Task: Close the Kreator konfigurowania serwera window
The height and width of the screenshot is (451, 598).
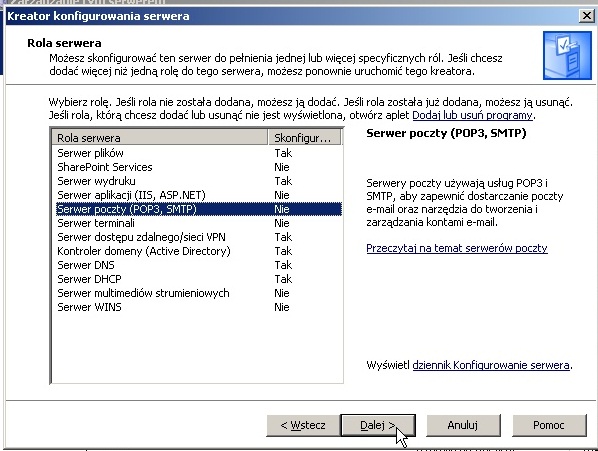Action: pos(587,16)
